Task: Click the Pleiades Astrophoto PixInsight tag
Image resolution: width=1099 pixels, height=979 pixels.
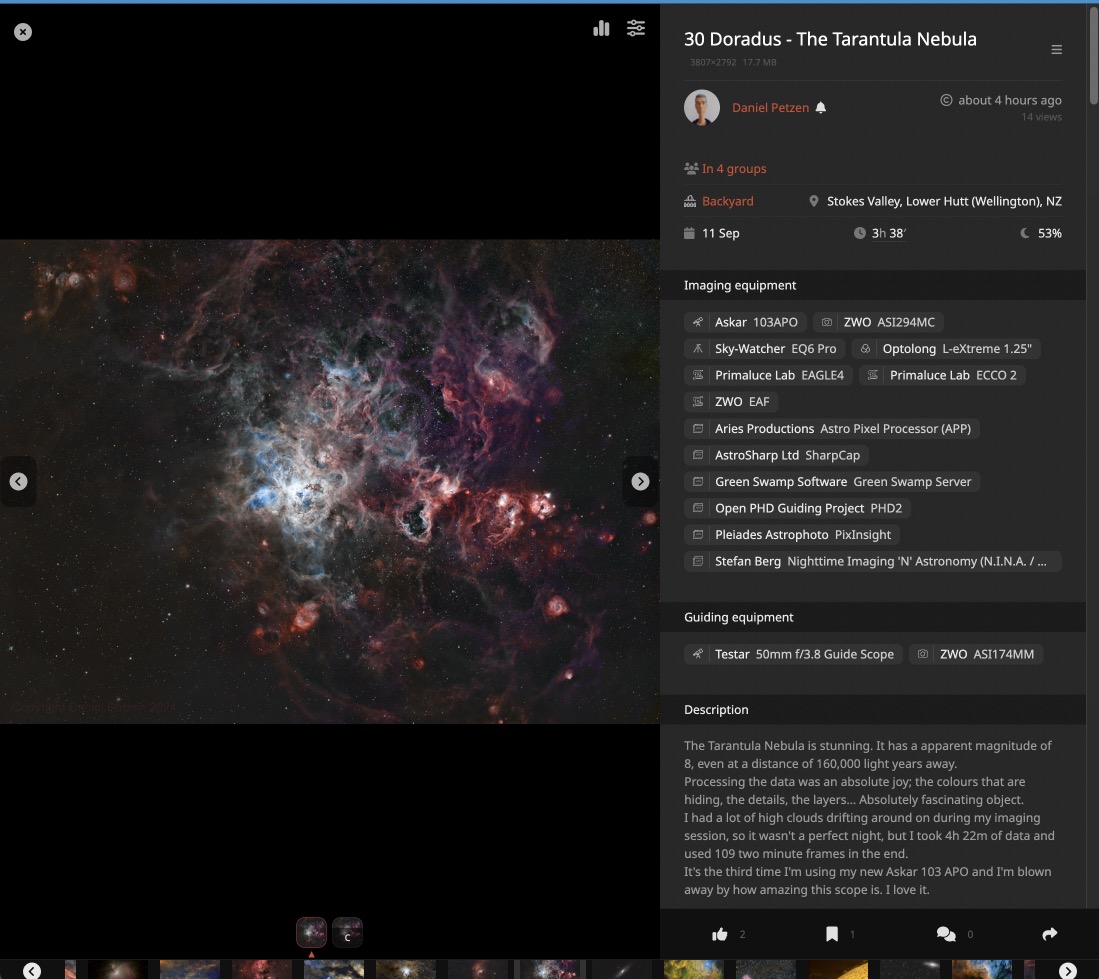Action: (792, 535)
